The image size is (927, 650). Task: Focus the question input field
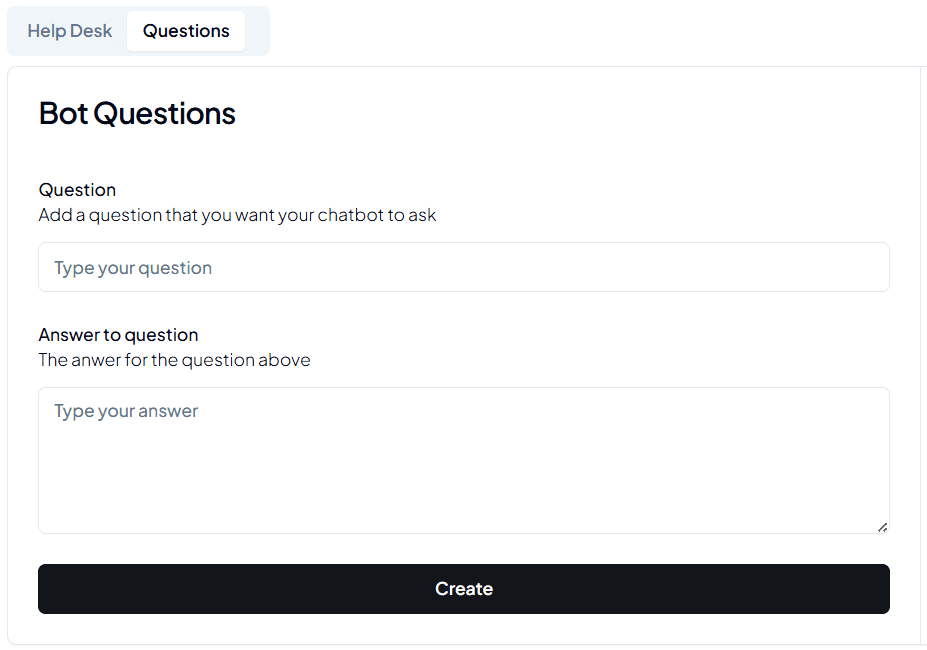pos(463,267)
